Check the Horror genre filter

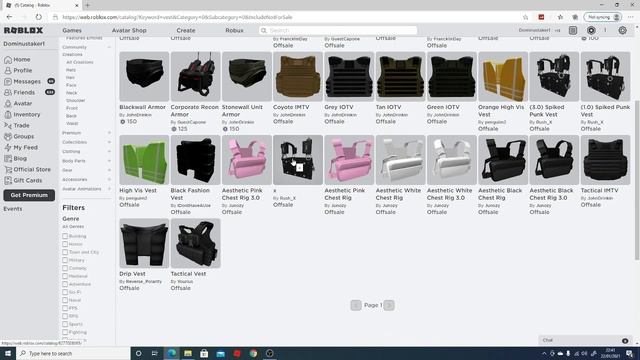tap(65, 244)
